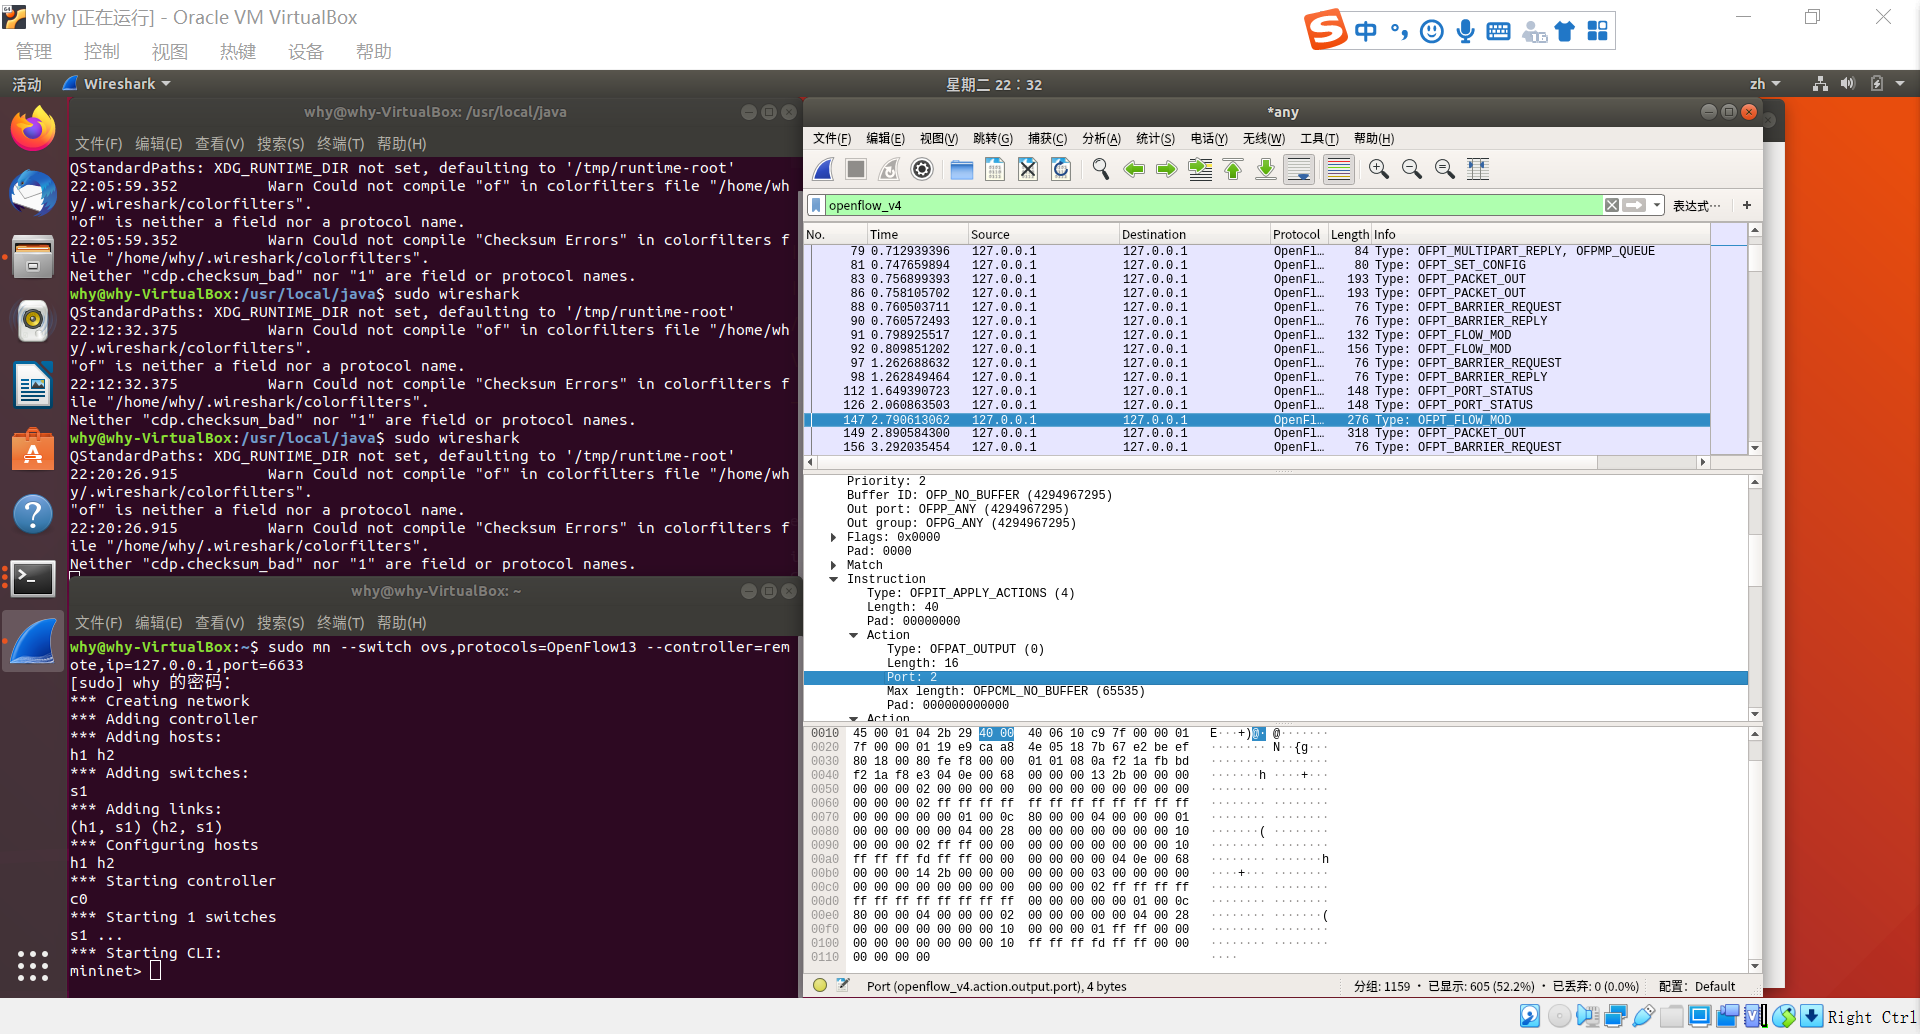
Task: Toggle packet list colorization
Action: 1338,170
